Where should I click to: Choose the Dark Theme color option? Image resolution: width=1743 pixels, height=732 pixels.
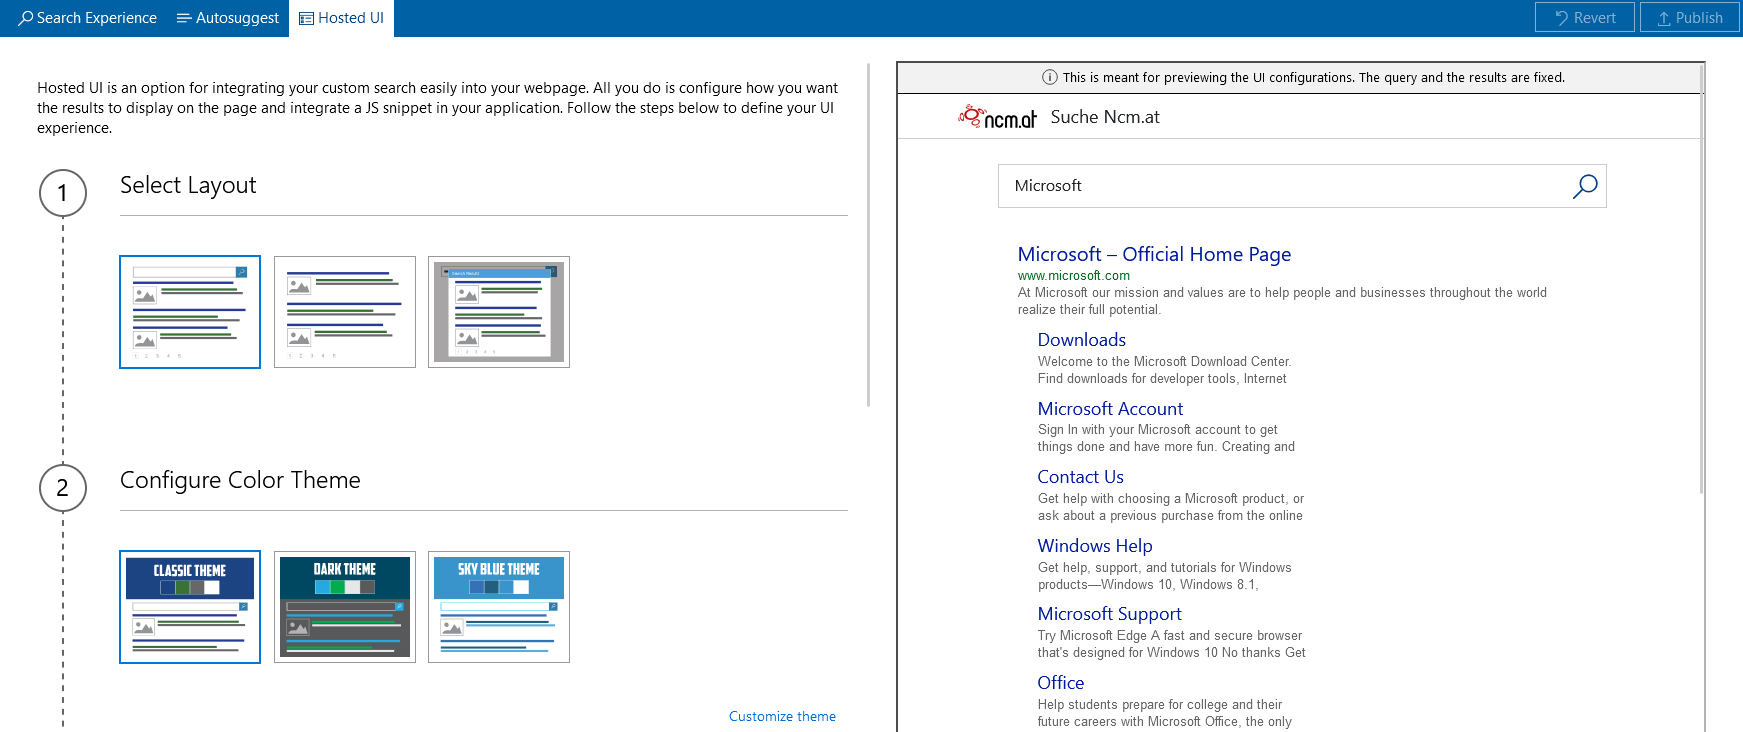[x=345, y=607]
